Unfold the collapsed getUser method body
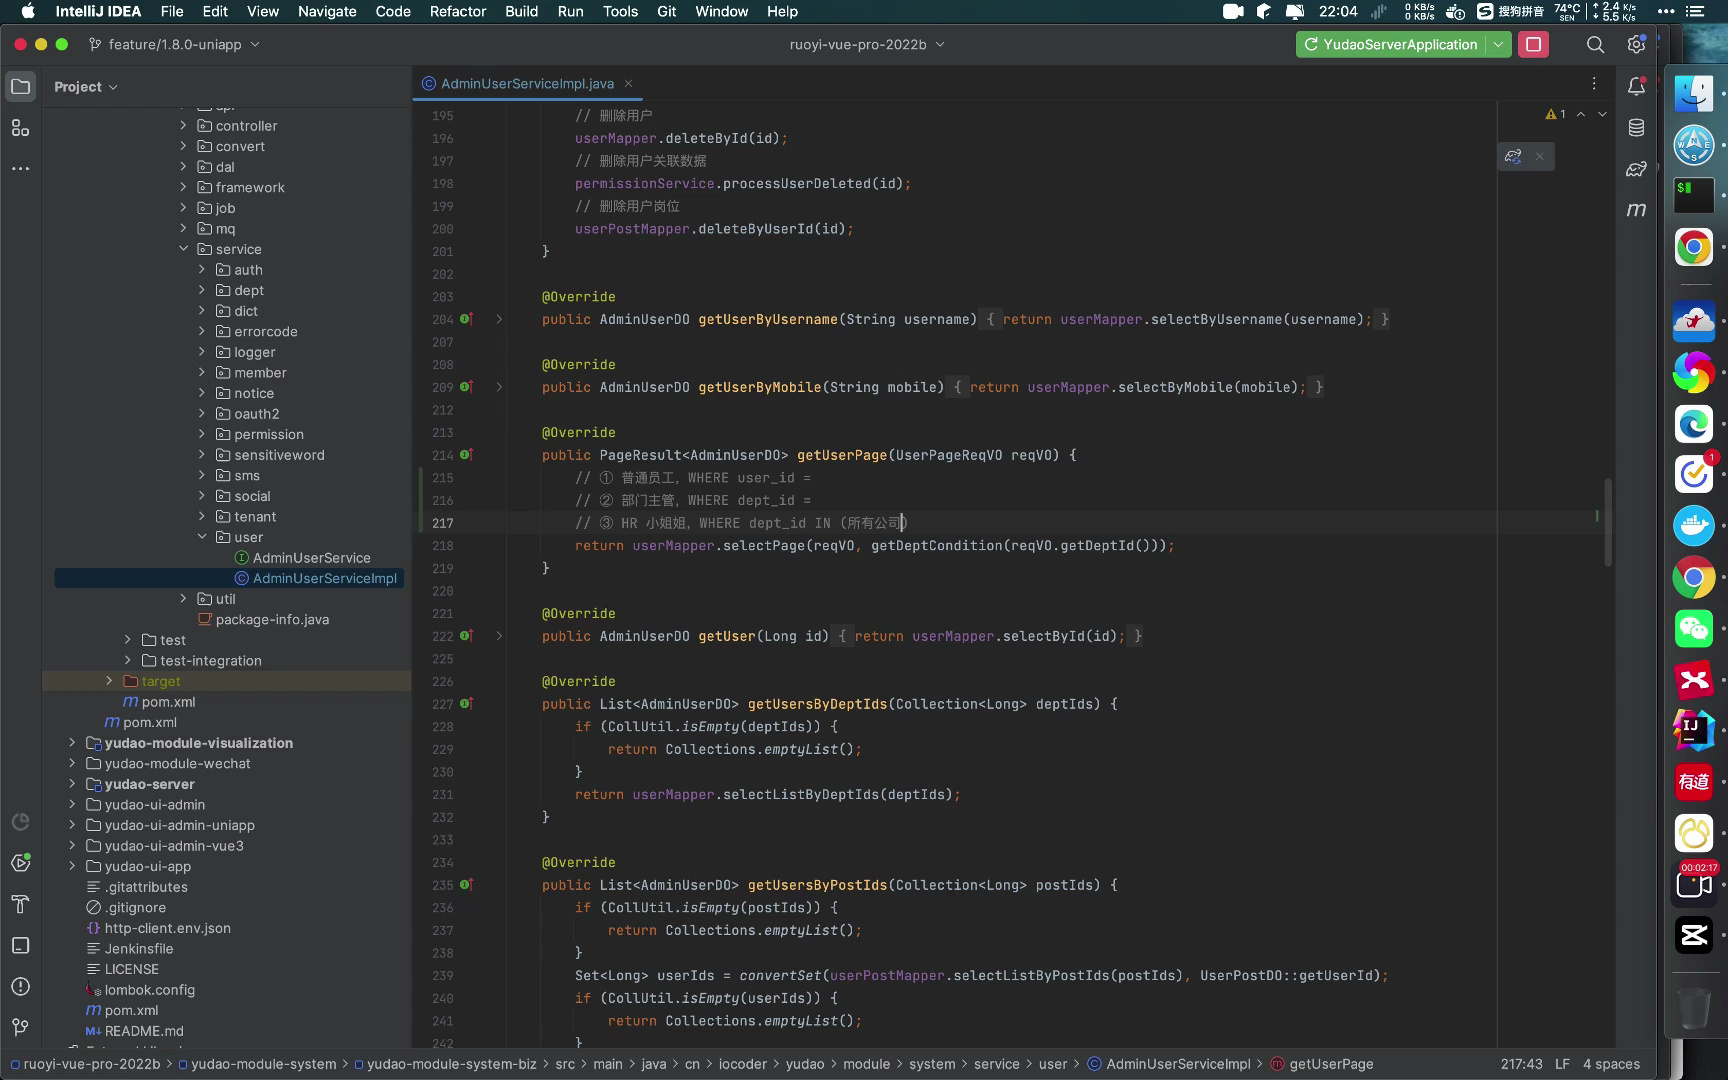1728x1080 pixels. [499, 636]
